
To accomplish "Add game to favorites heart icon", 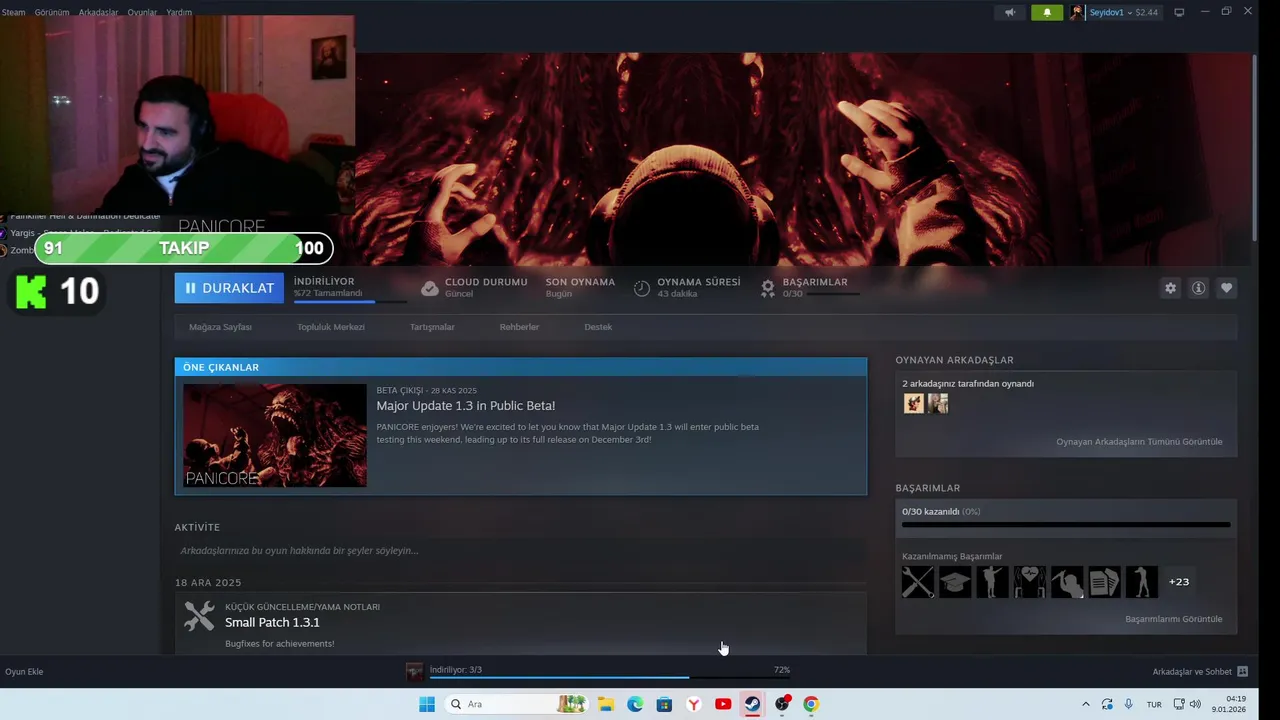I will (x=1226, y=288).
